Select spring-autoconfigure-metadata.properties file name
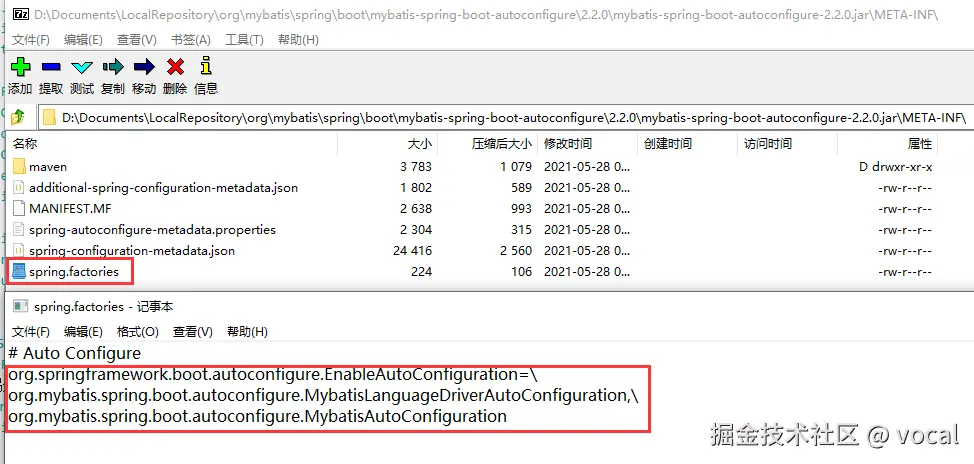Image resolution: width=974 pixels, height=464 pixels. (x=152, y=230)
